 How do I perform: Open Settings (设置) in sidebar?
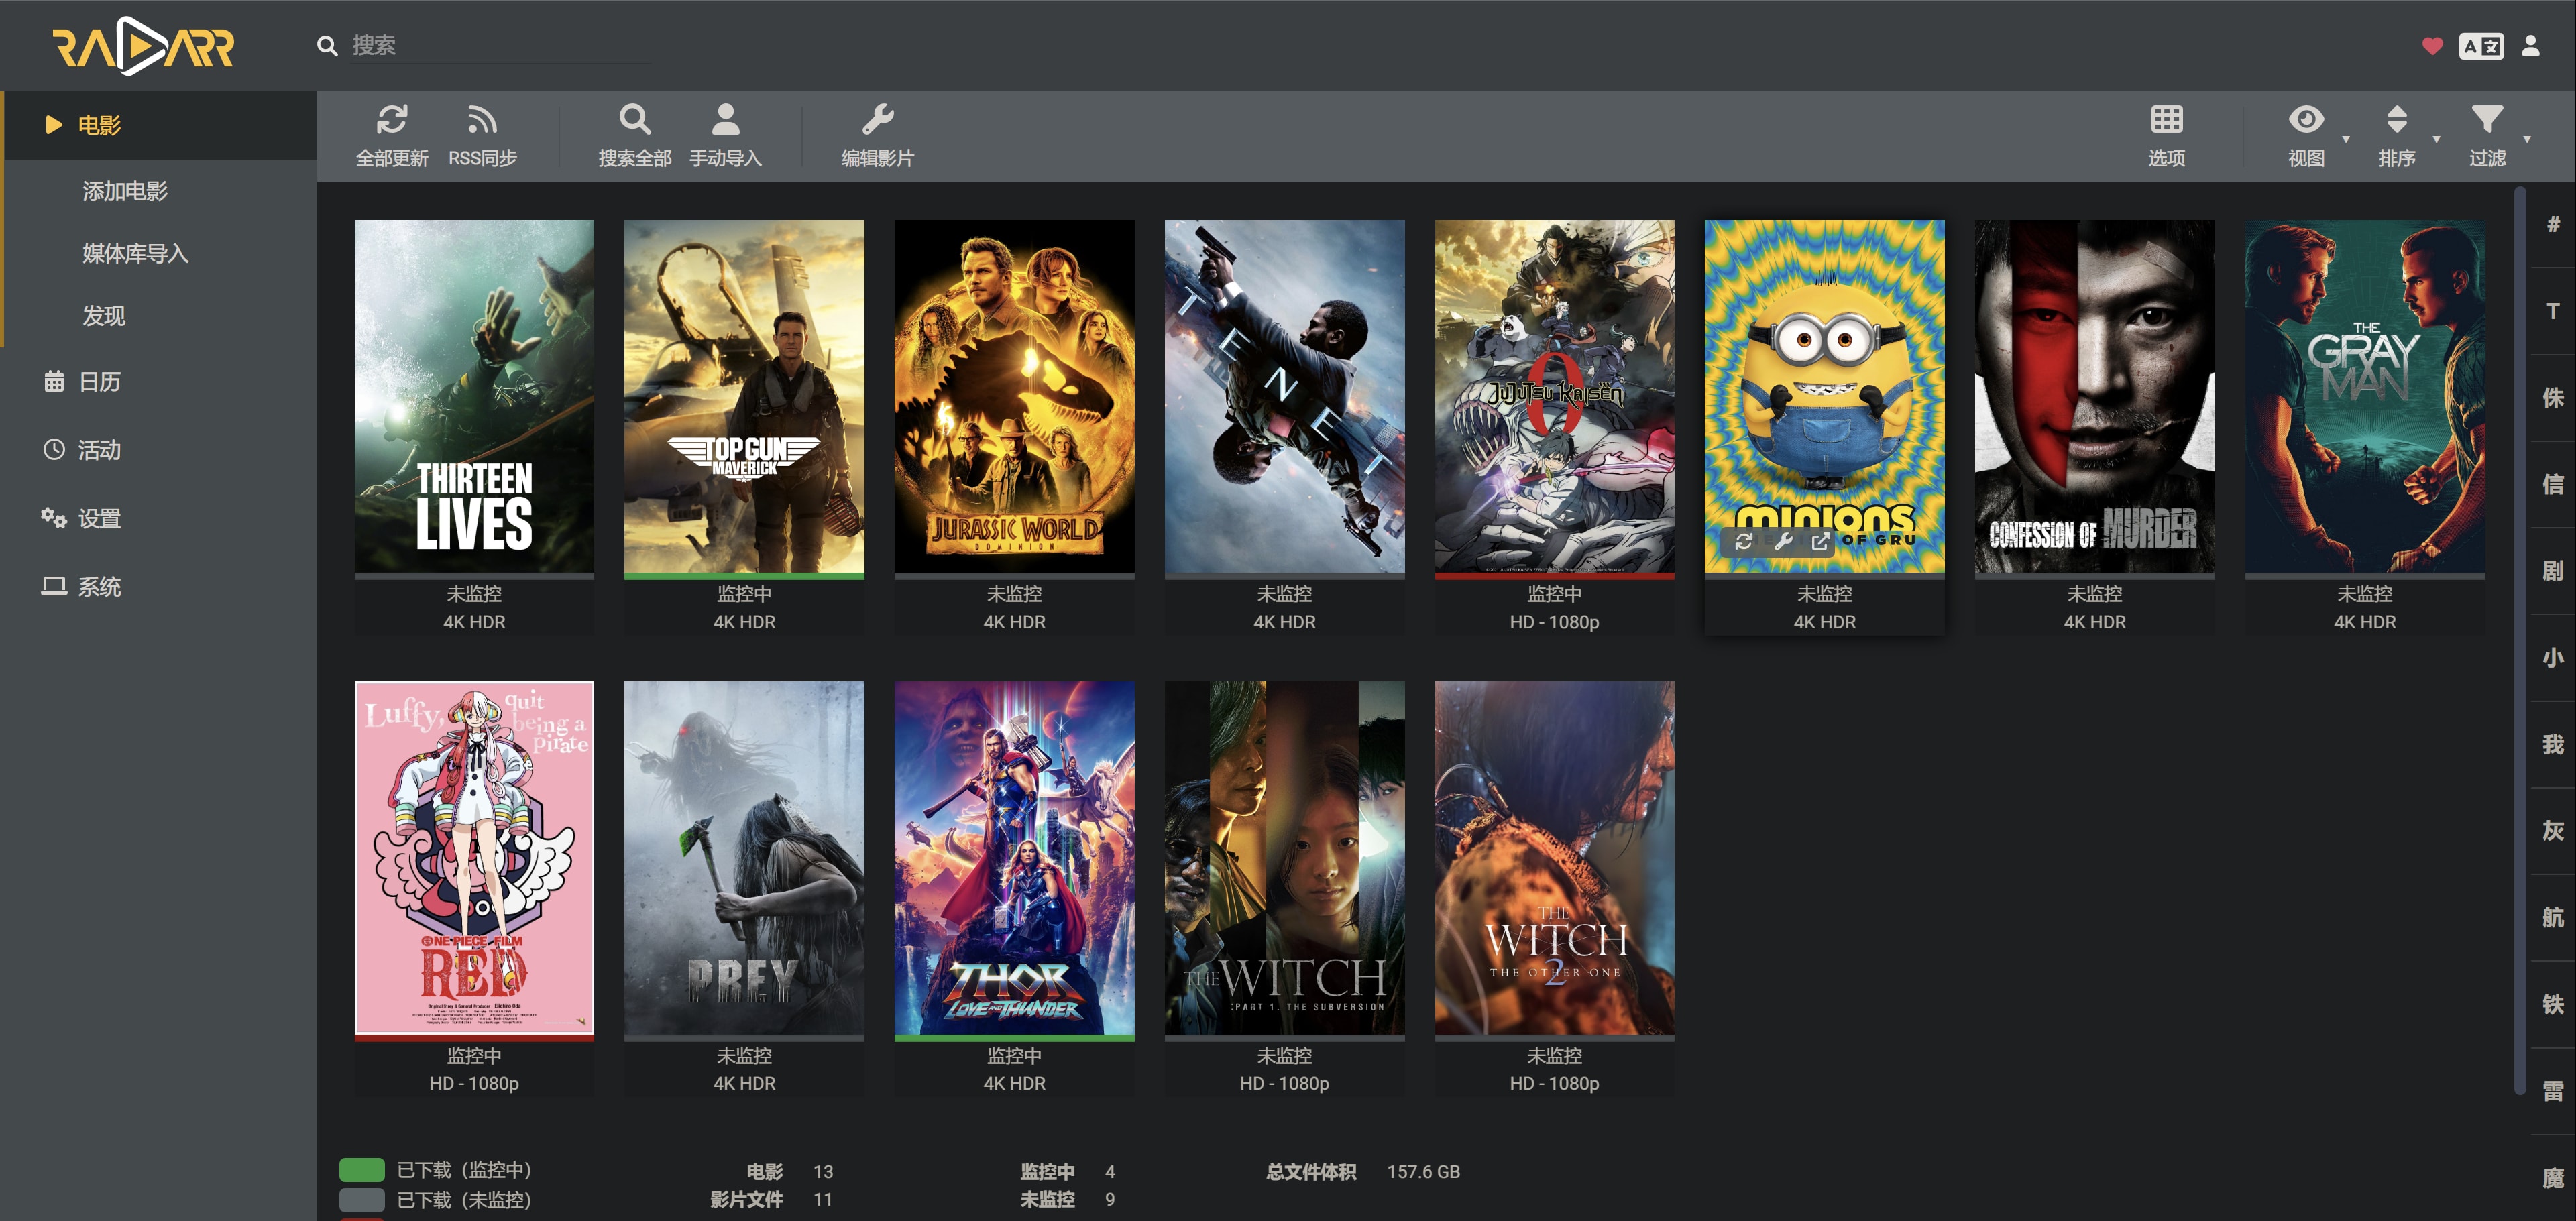pos(99,518)
